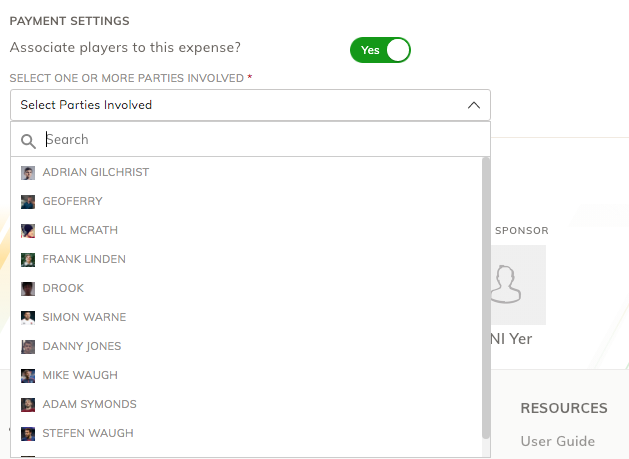
Task: Click Geoferry's avatar icon
Action: click(x=28, y=202)
